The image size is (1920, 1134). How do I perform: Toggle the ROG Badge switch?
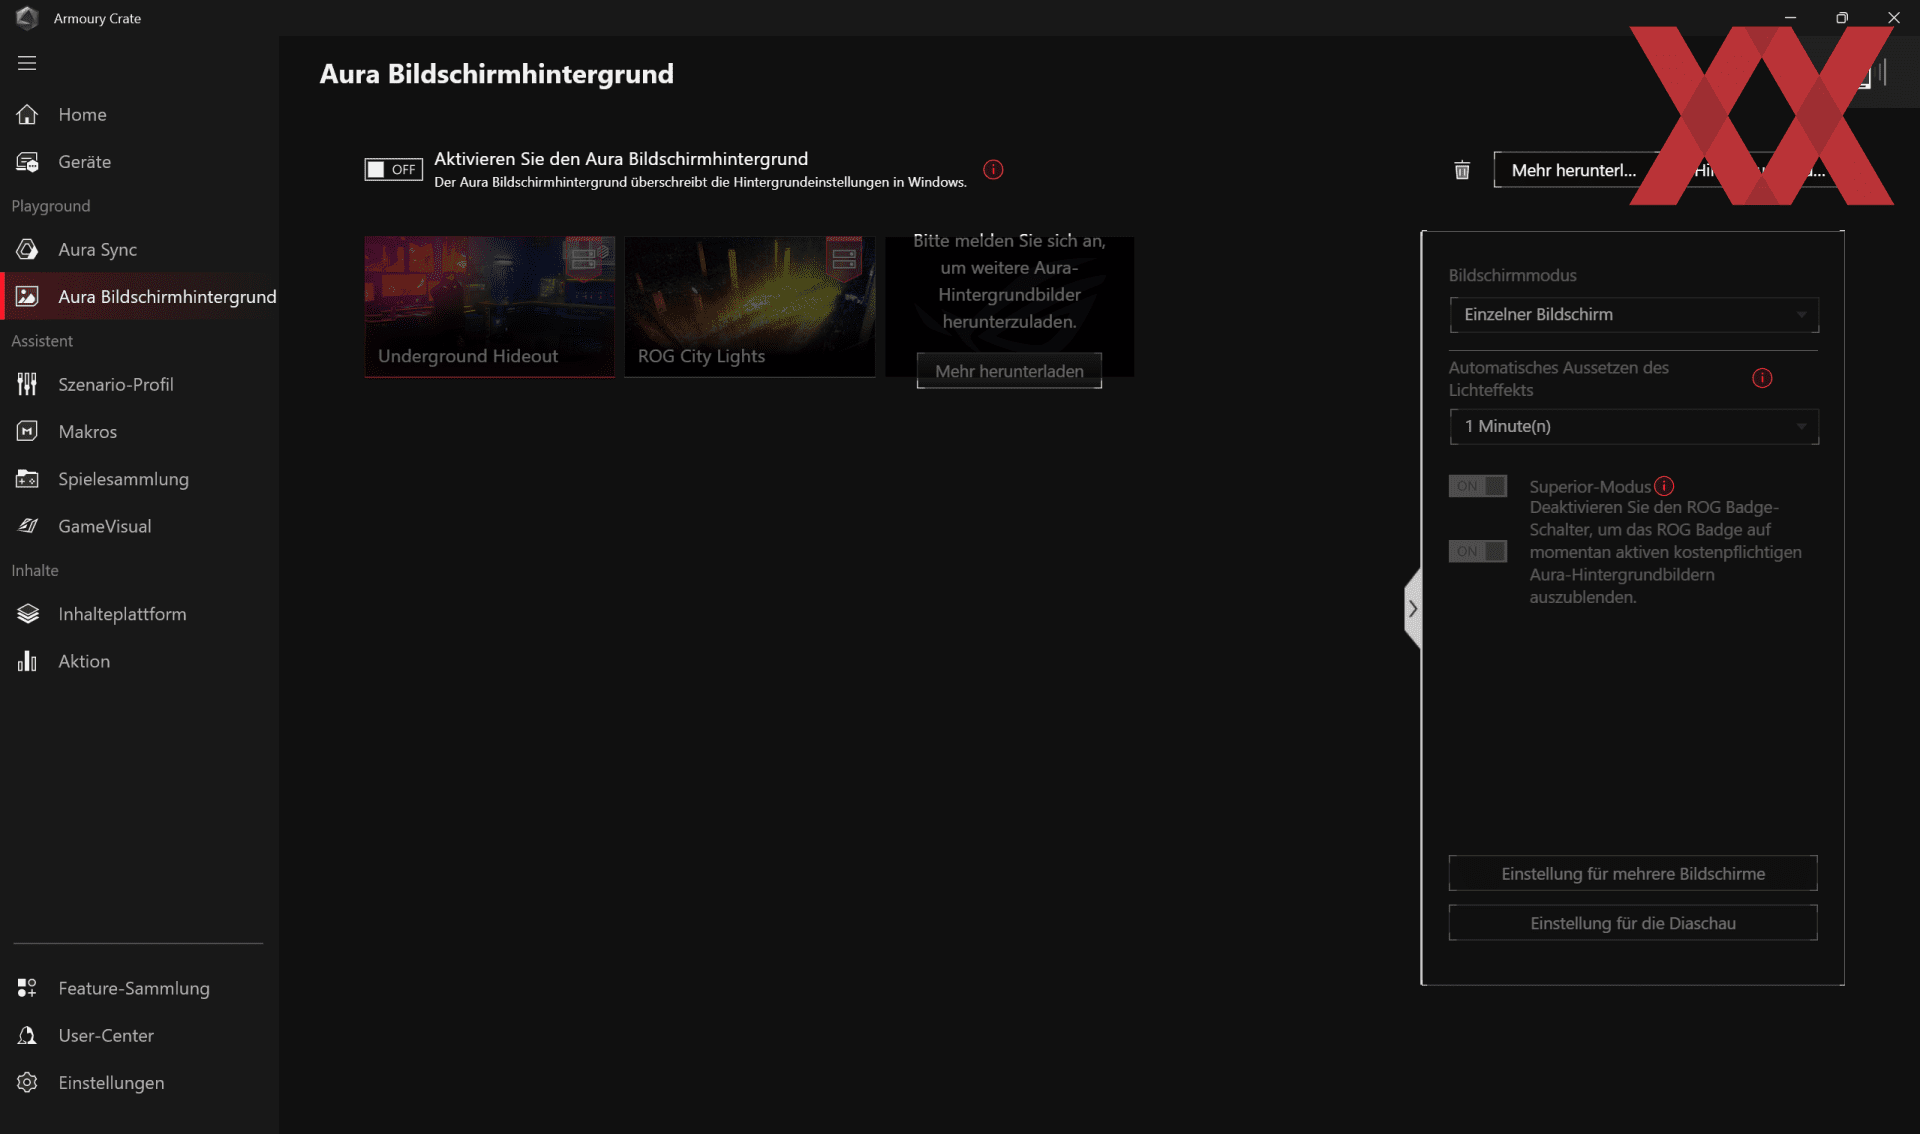[1478, 551]
